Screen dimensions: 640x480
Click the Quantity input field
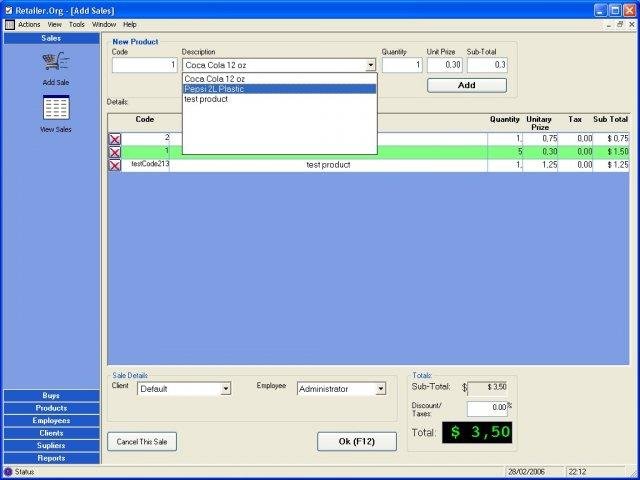(x=402, y=65)
